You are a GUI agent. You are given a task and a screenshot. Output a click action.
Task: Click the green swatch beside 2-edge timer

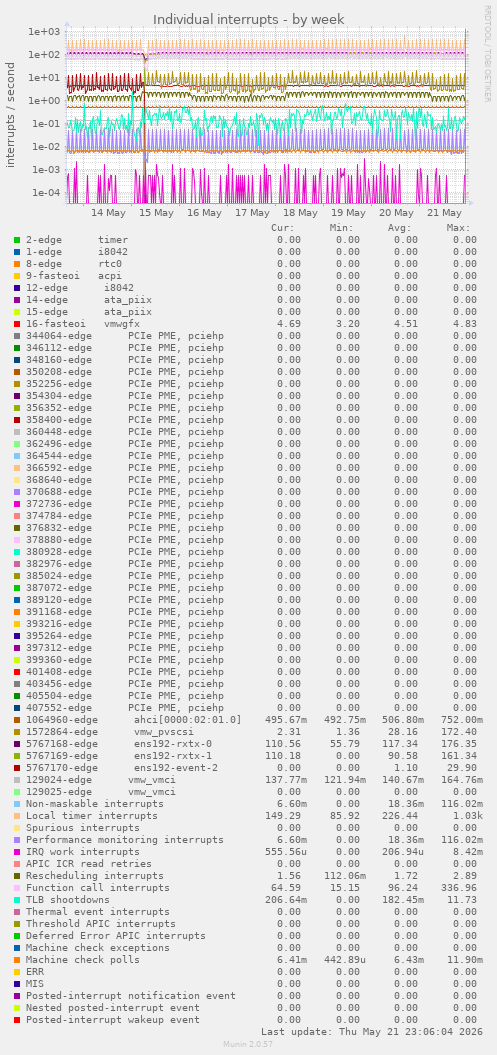pos(17,240)
